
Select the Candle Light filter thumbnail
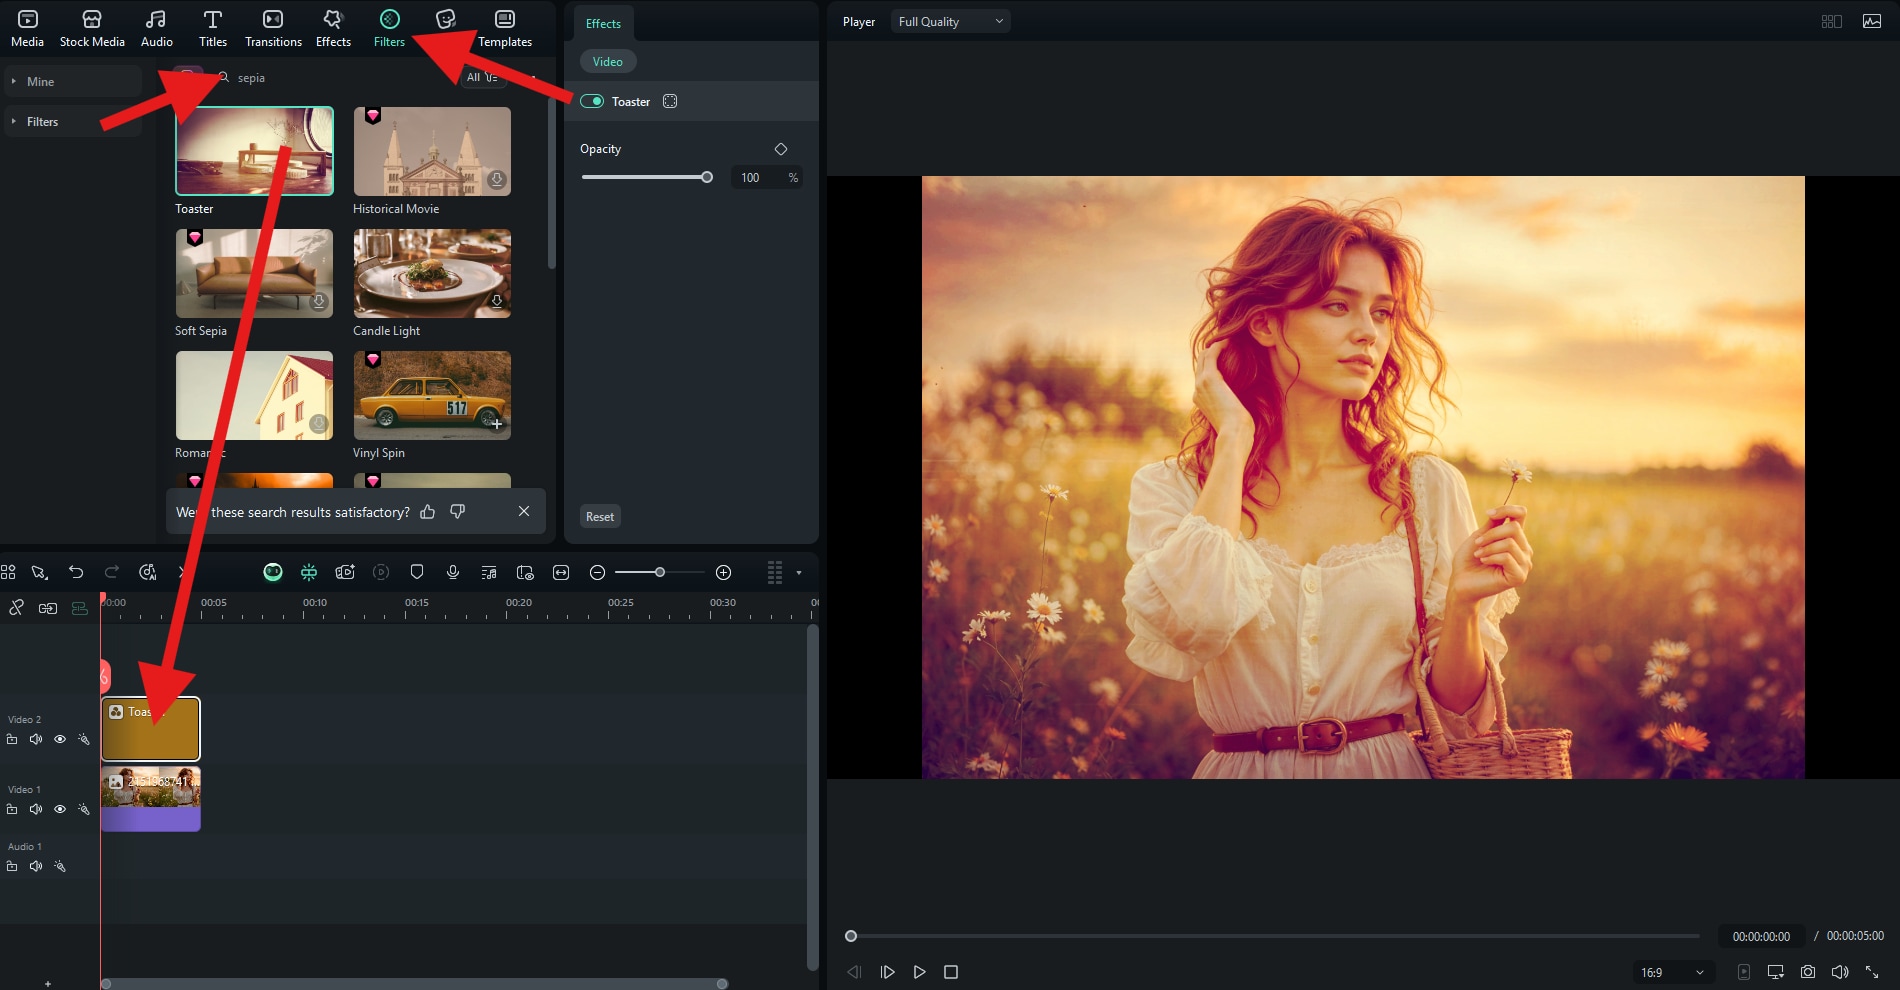pyautogui.click(x=432, y=273)
